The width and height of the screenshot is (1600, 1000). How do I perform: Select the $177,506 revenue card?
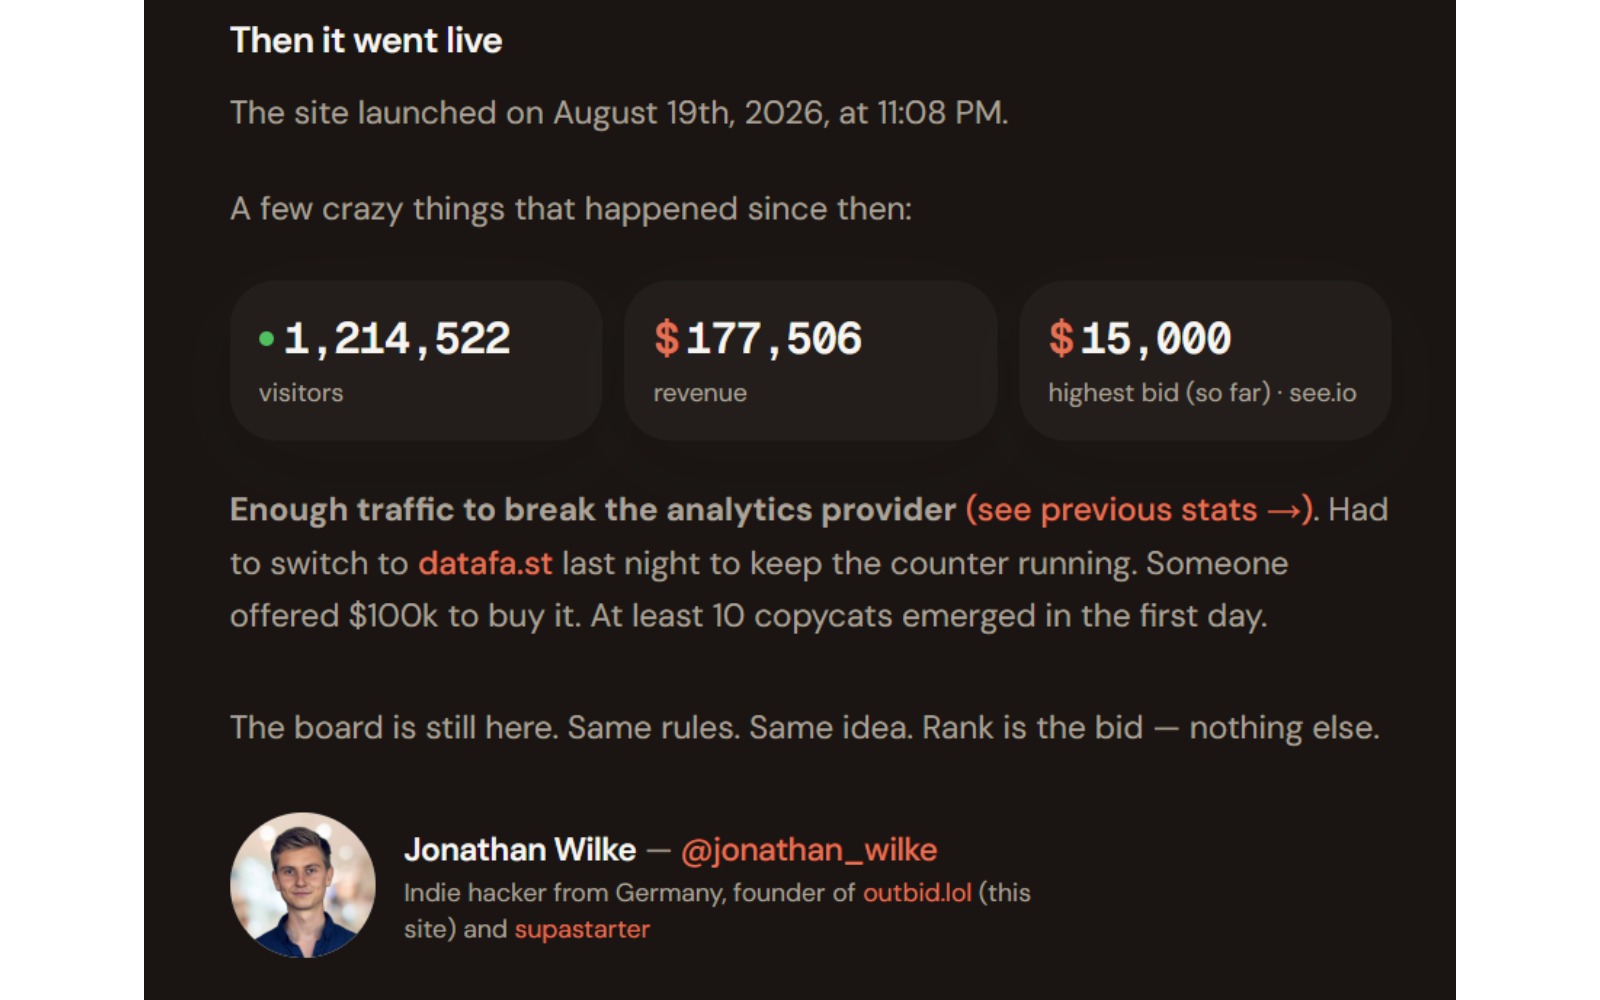pyautogui.click(x=811, y=361)
